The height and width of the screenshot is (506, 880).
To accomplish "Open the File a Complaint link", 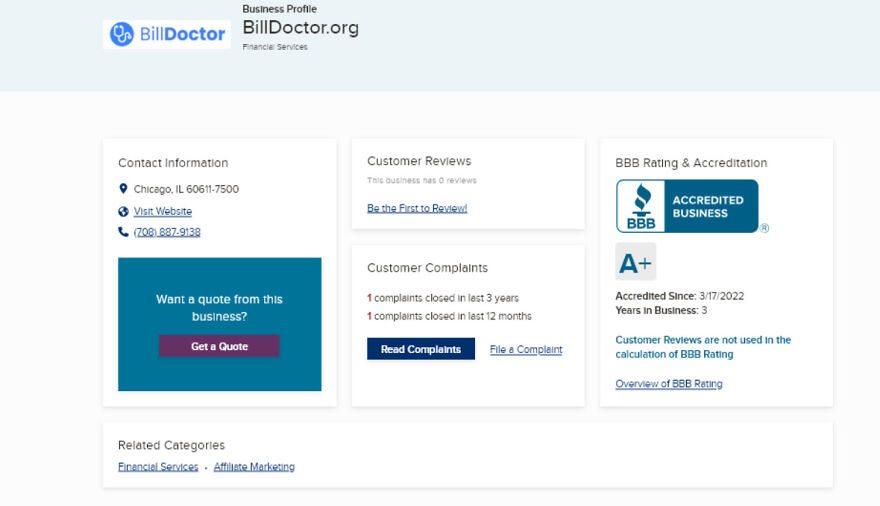I will tap(526, 349).
